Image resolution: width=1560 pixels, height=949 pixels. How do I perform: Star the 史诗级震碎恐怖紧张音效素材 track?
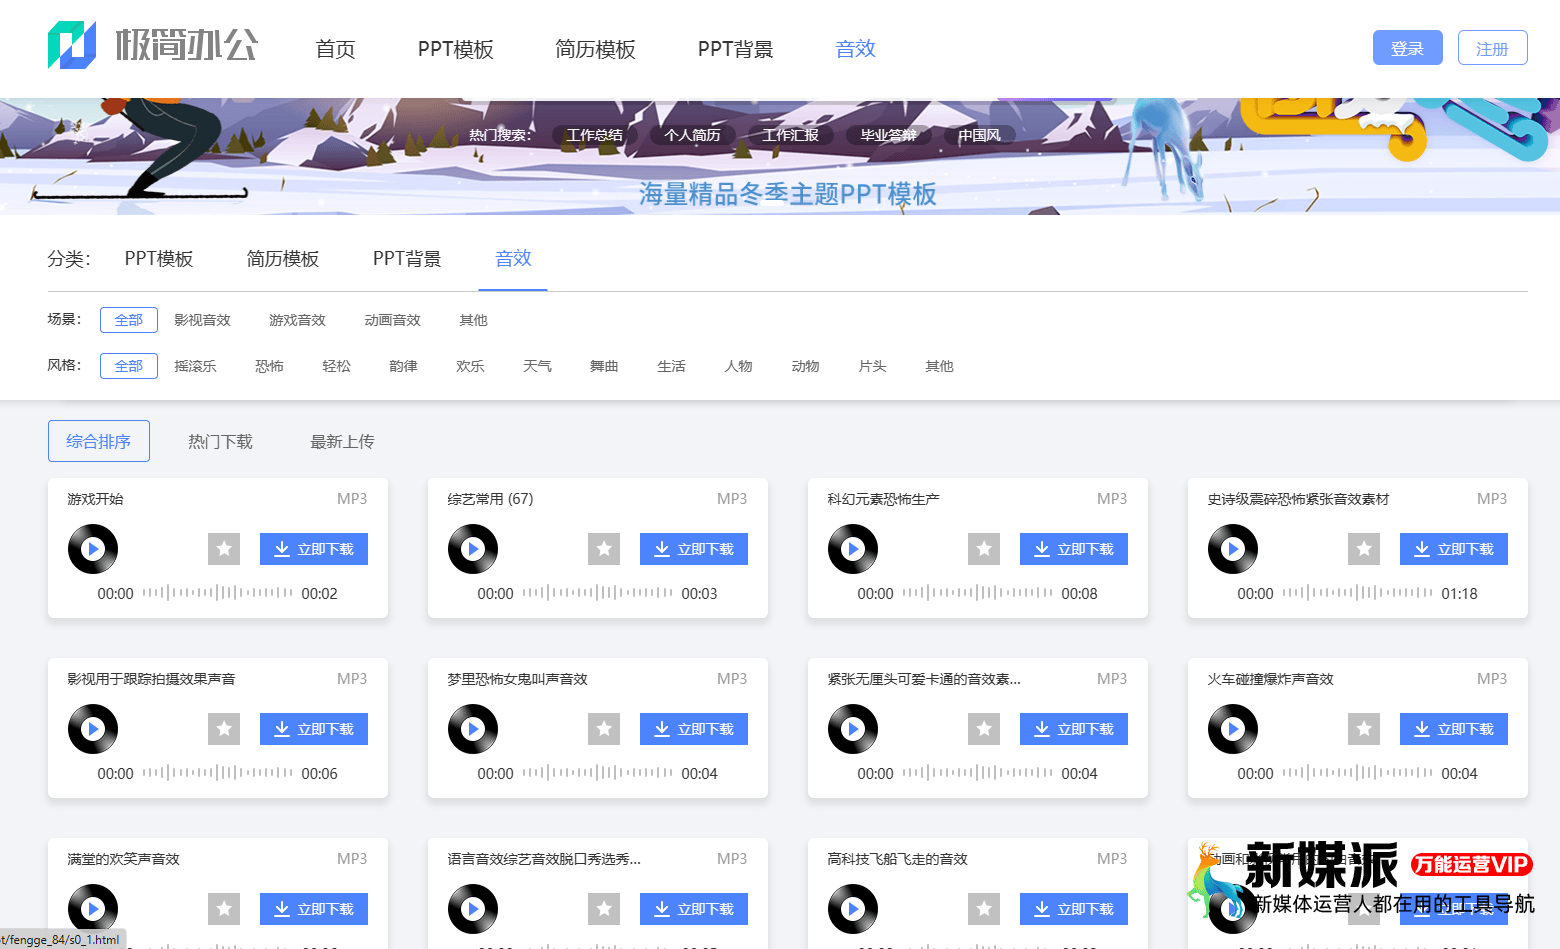1364,549
